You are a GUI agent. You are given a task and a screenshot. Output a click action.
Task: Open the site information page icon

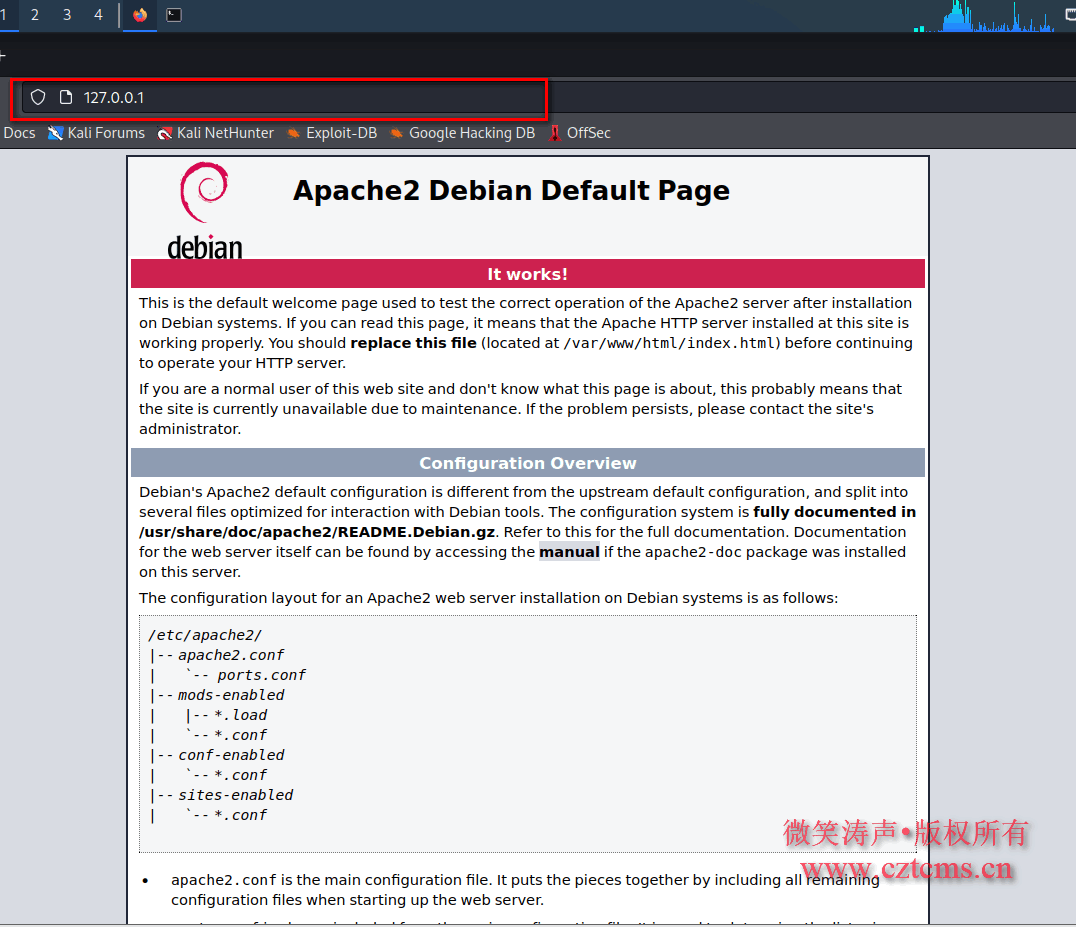coord(66,97)
